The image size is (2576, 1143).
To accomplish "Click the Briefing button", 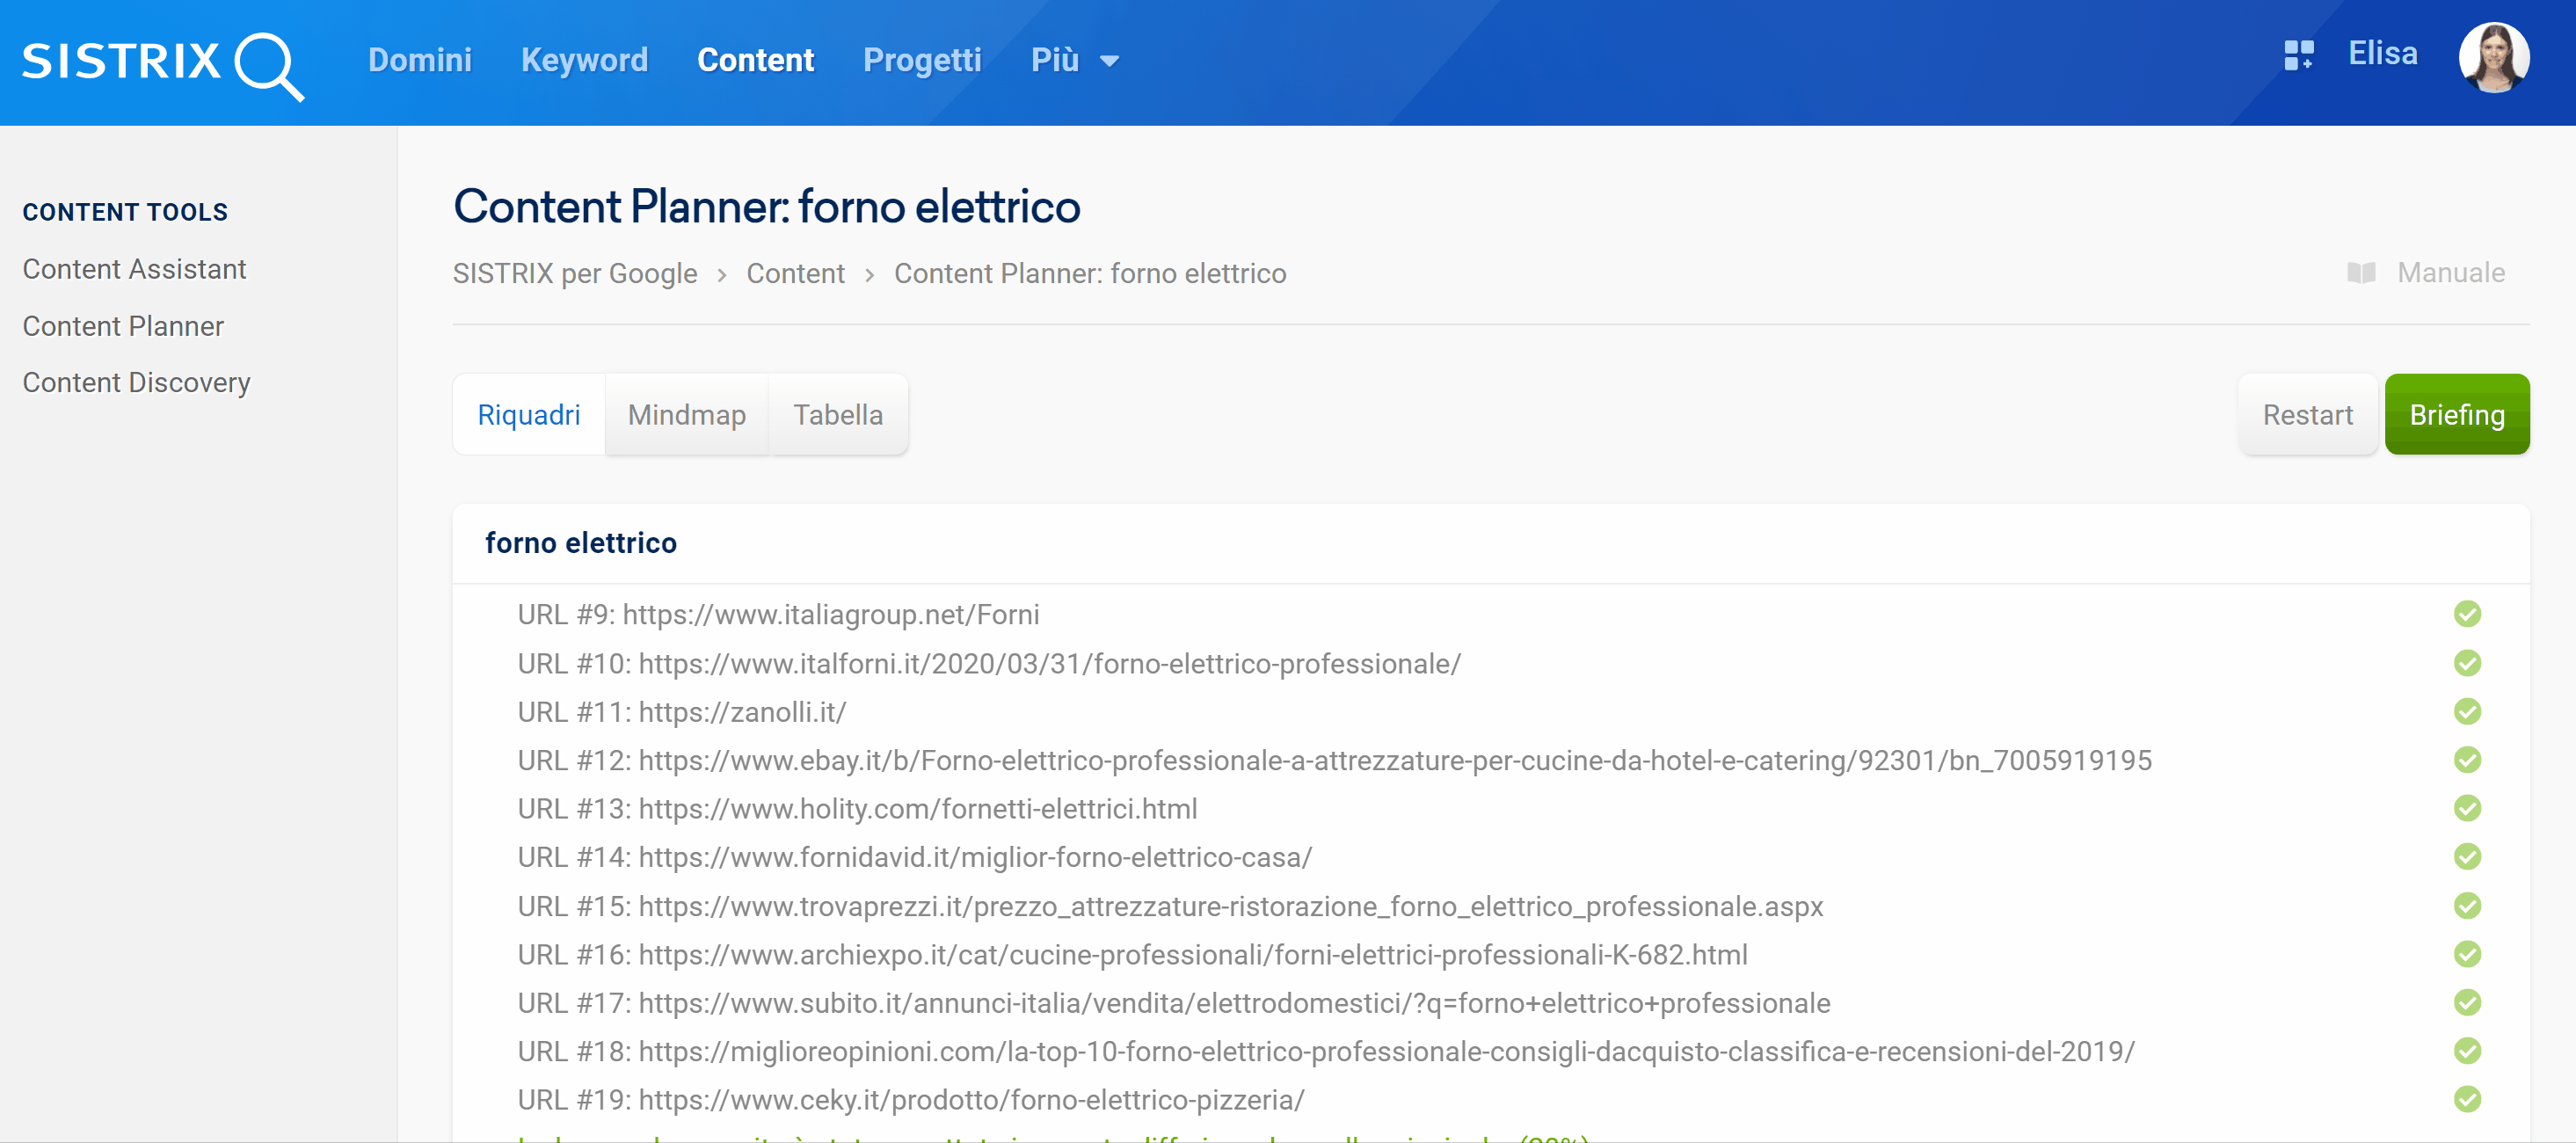I will (2459, 414).
